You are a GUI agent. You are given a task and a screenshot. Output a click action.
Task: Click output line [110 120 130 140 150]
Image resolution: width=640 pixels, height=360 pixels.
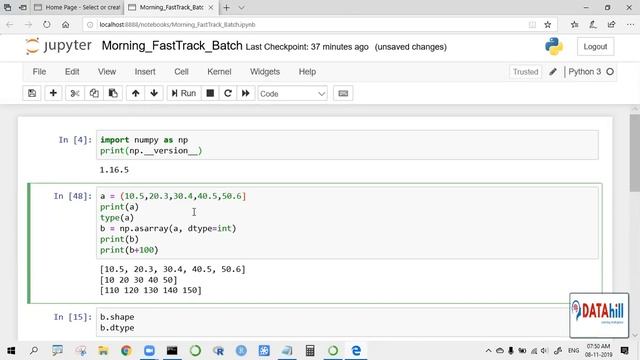coord(151,290)
